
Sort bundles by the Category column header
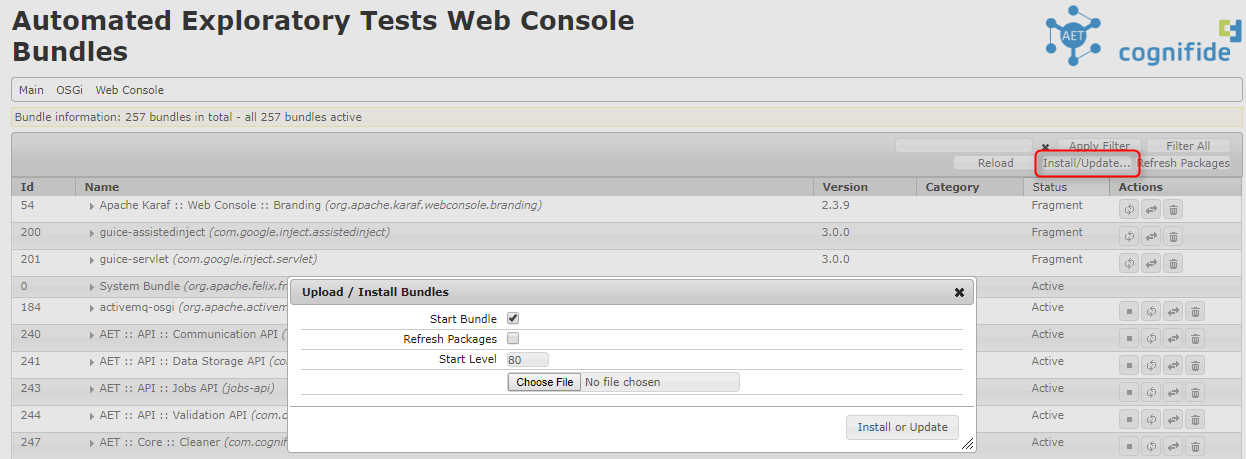969,187
